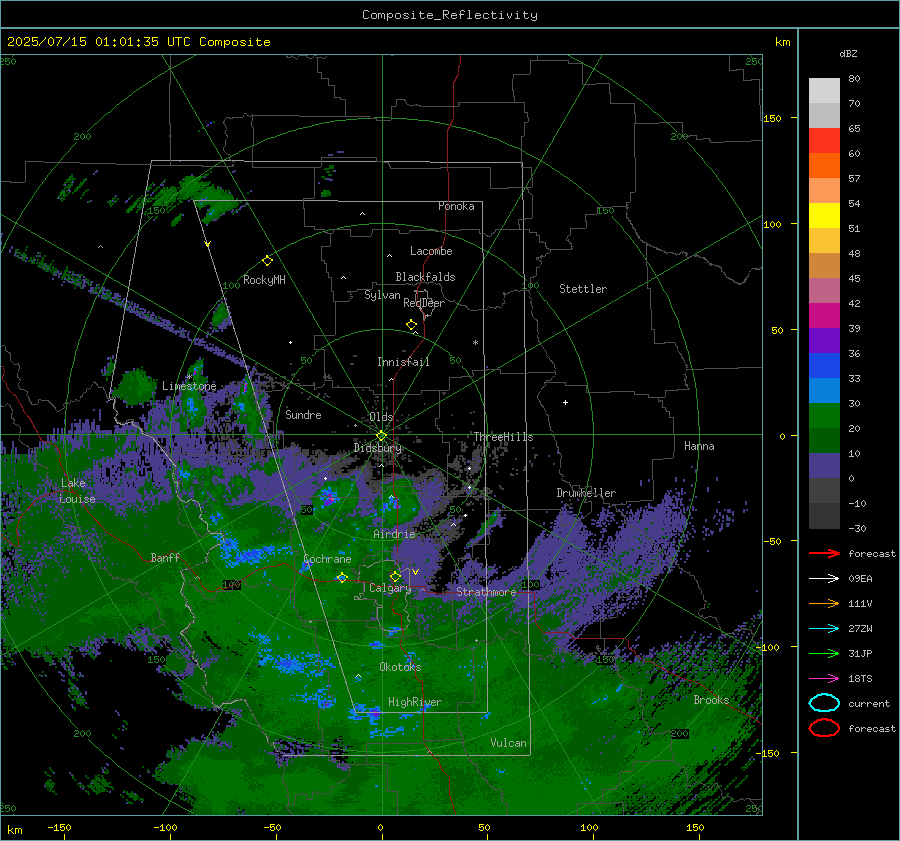Screen dimensions: 900x841
Task: Select the blue 33-36 dBZ color swatch
Action: [x=824, y=366]
